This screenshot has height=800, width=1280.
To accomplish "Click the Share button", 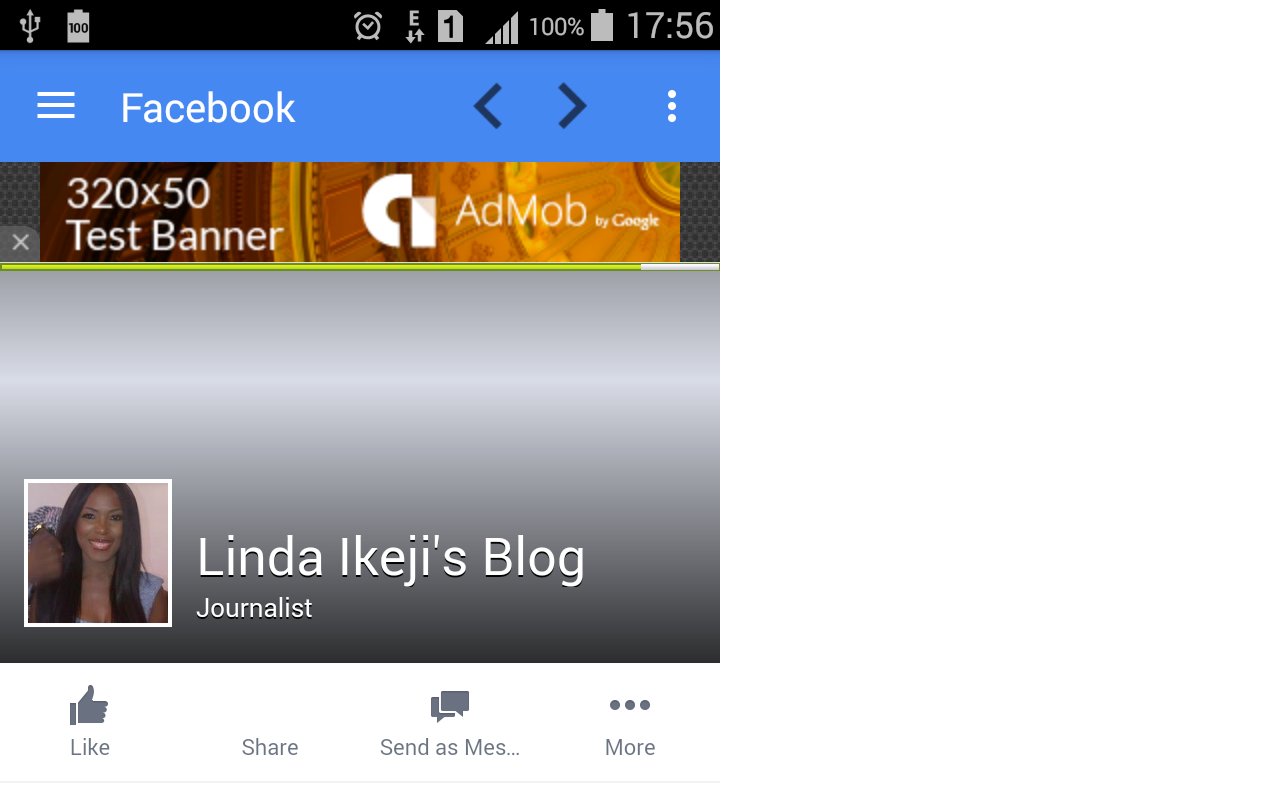I will click(270, 747).
